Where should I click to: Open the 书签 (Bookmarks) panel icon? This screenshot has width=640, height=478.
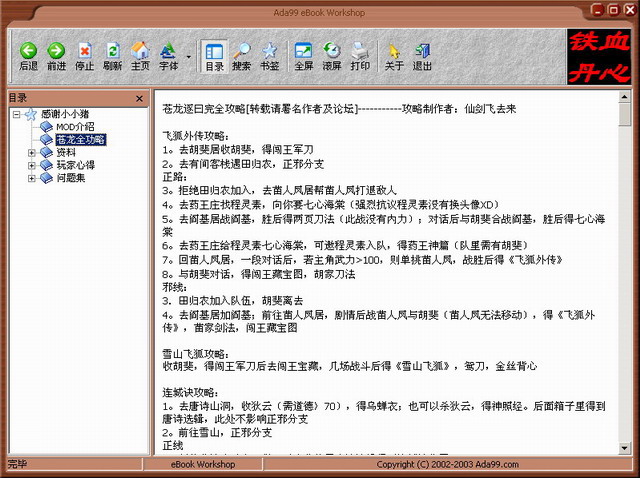coord(269,56)
